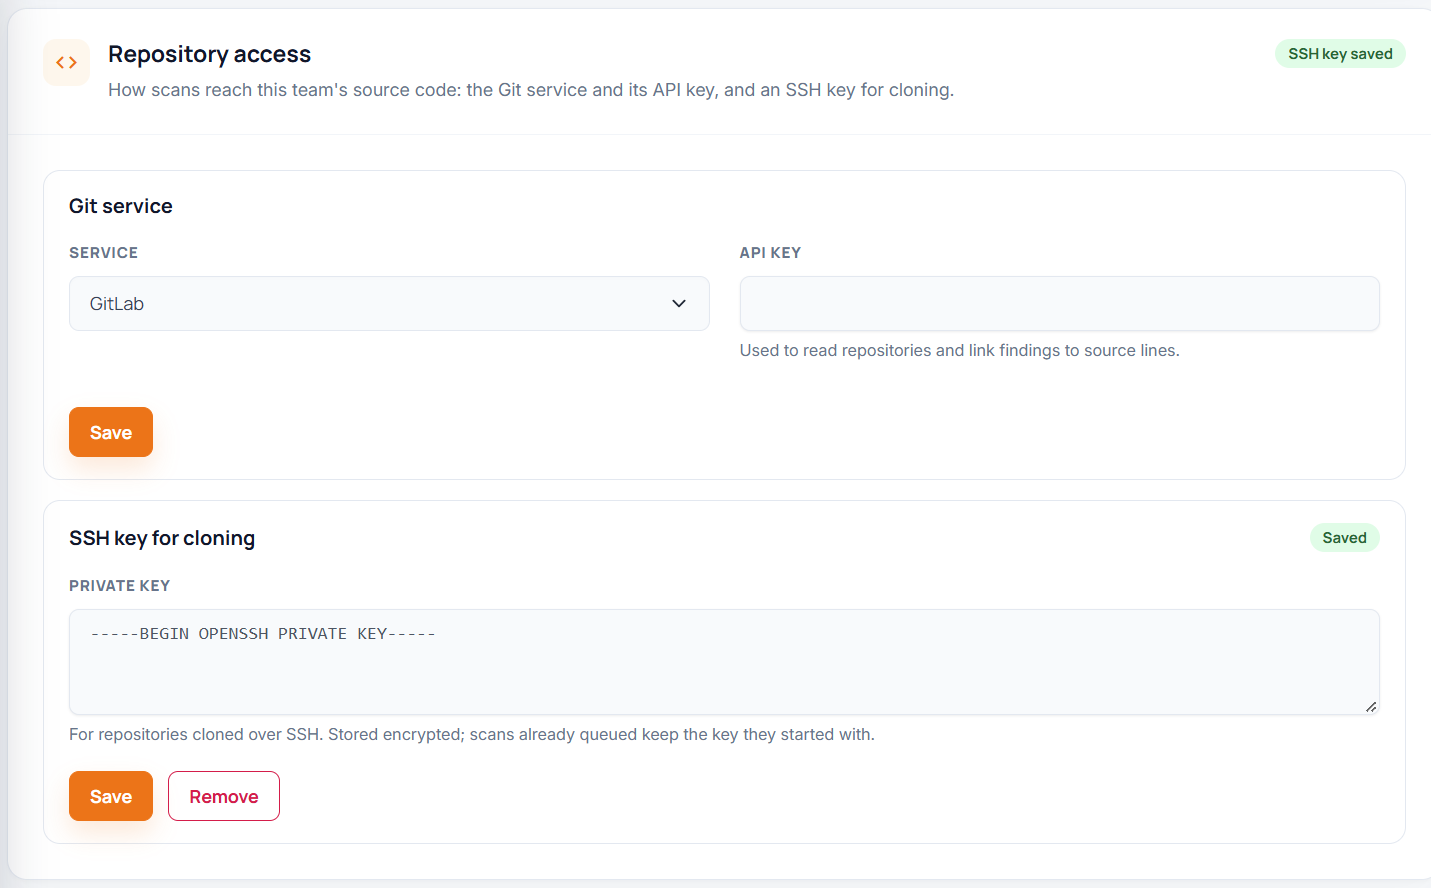Click the 'Saved' badge in SSH section

click(x=1344, y=538)
